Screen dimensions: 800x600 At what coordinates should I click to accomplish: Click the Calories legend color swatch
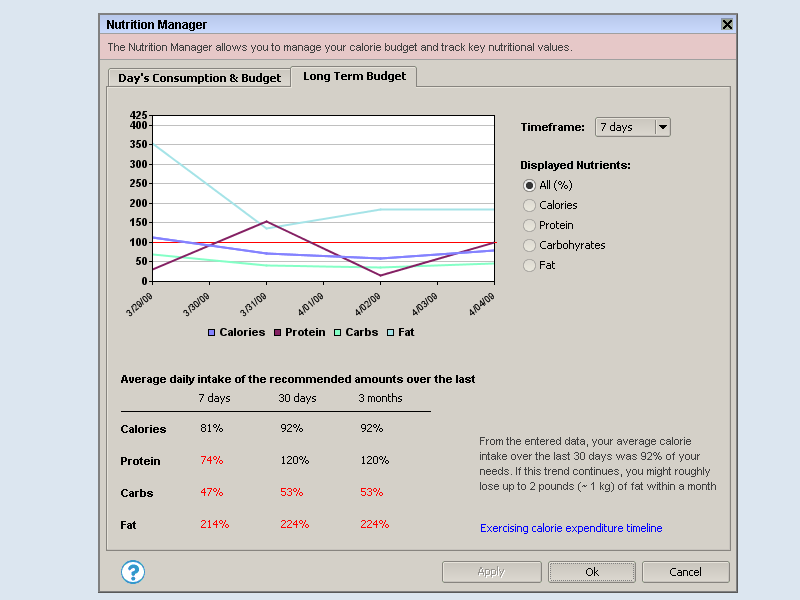tap(212, 332)
